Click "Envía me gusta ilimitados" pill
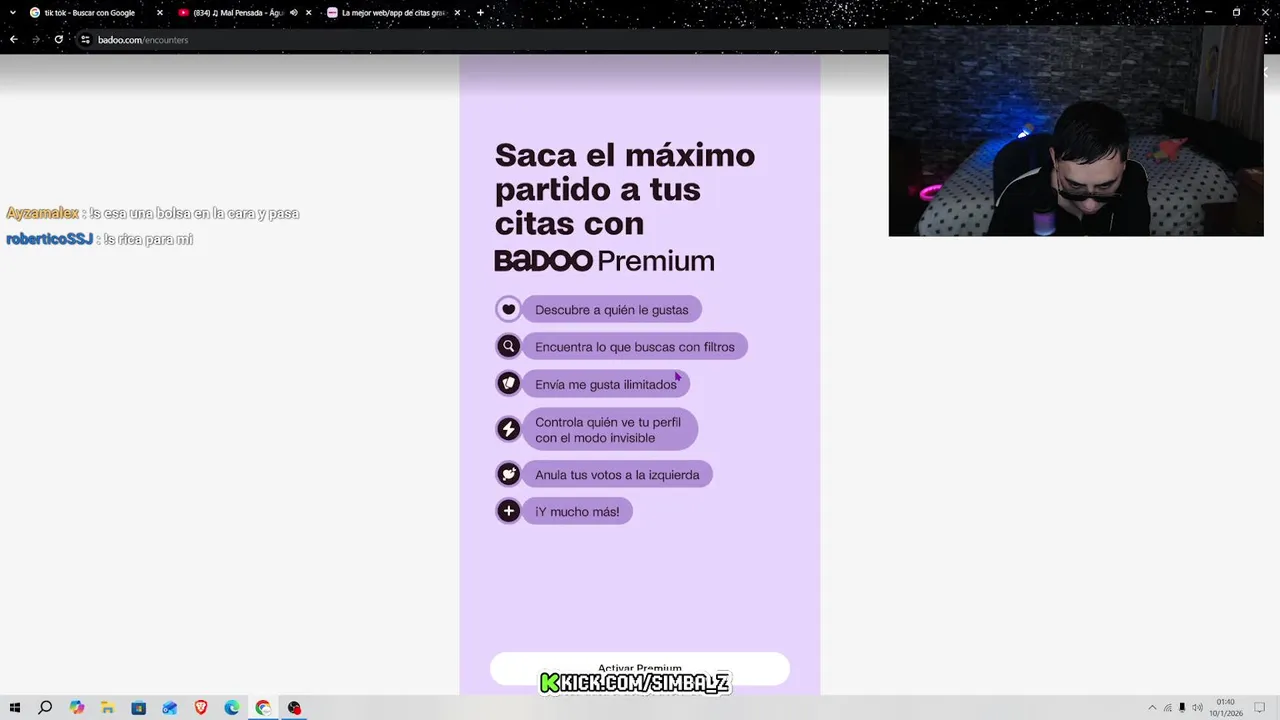 coord(606,384)
